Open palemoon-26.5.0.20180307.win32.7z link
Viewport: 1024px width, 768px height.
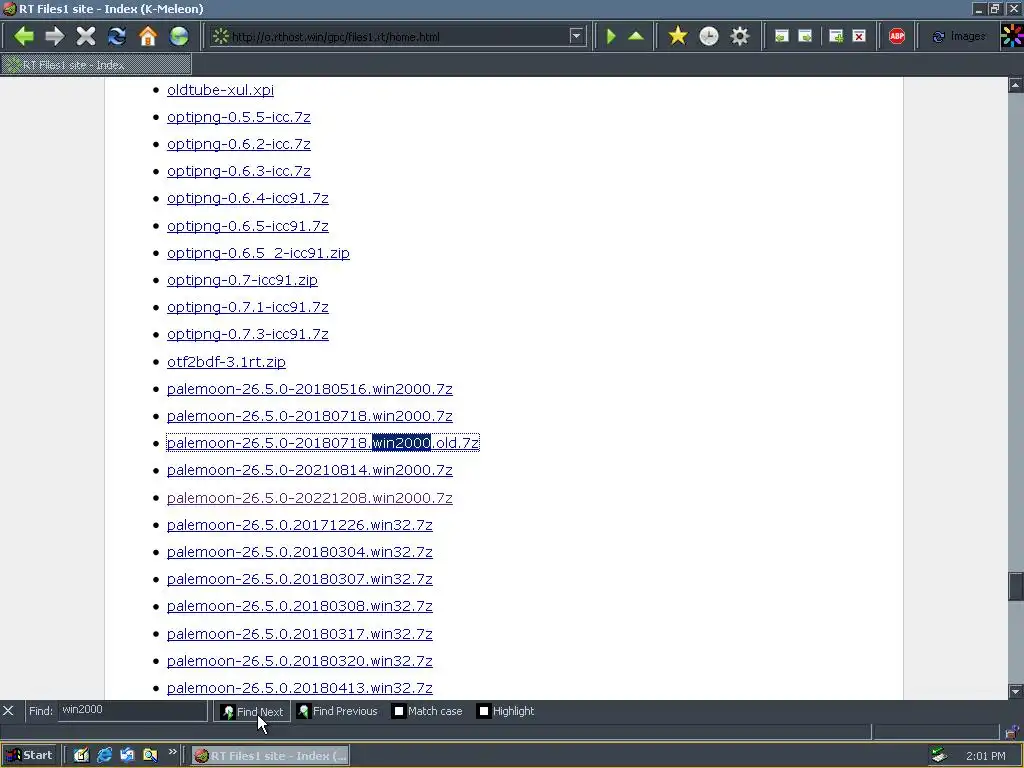tap(300, 579)
